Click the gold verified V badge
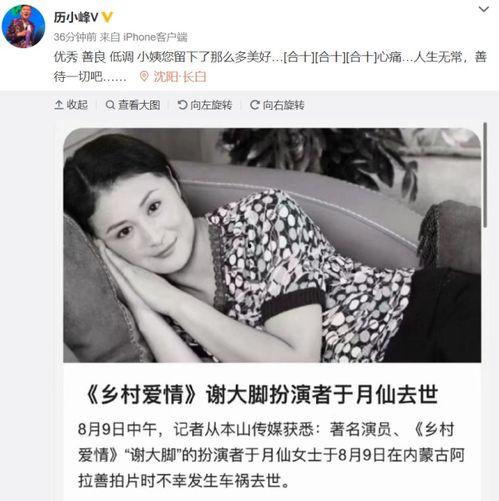 tap(107, 17)
